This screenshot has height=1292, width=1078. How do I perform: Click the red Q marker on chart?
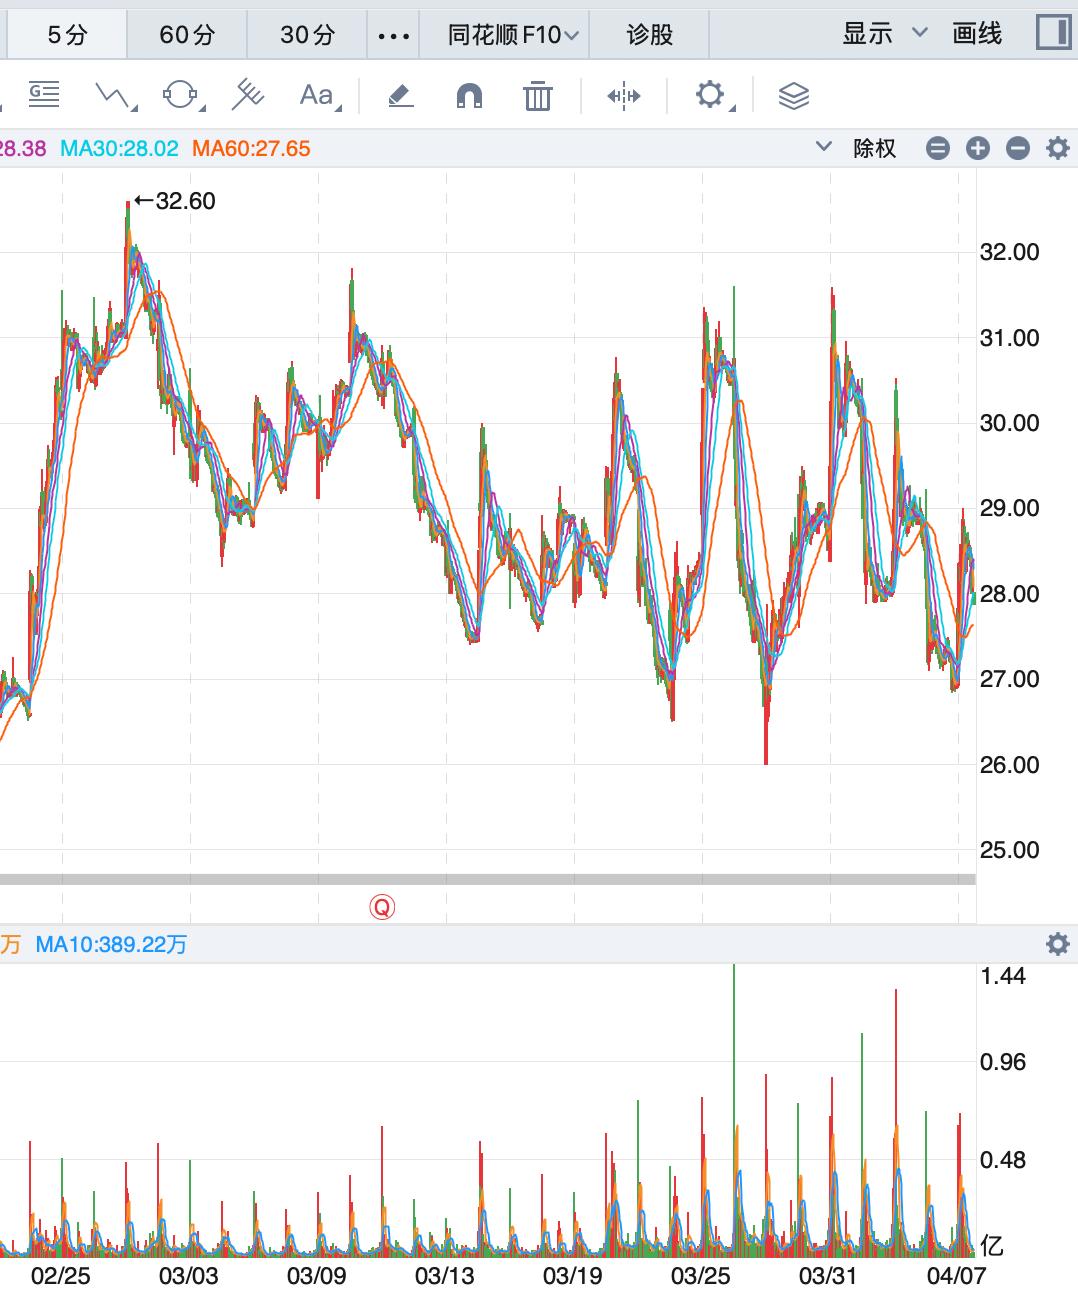382,907
